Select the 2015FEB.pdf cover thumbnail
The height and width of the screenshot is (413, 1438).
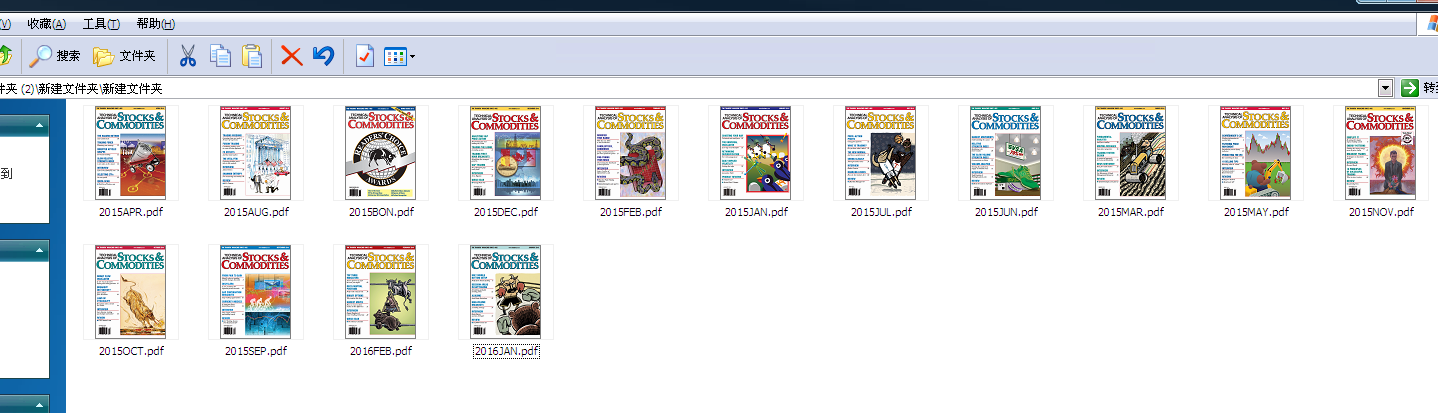pyautogui.click(x=631, y=152)
